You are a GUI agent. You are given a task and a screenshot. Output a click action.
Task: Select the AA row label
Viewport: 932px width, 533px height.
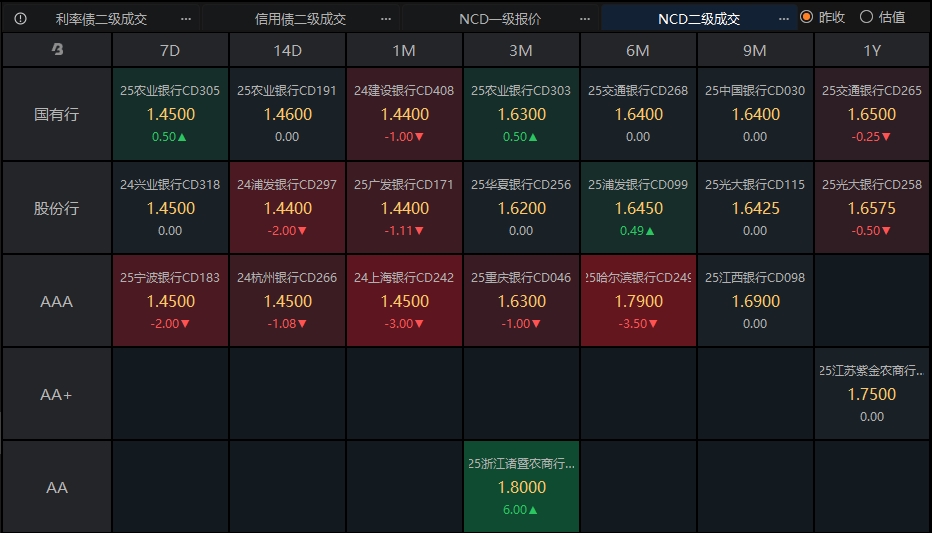pyautogui.click(x=56, y=487)
